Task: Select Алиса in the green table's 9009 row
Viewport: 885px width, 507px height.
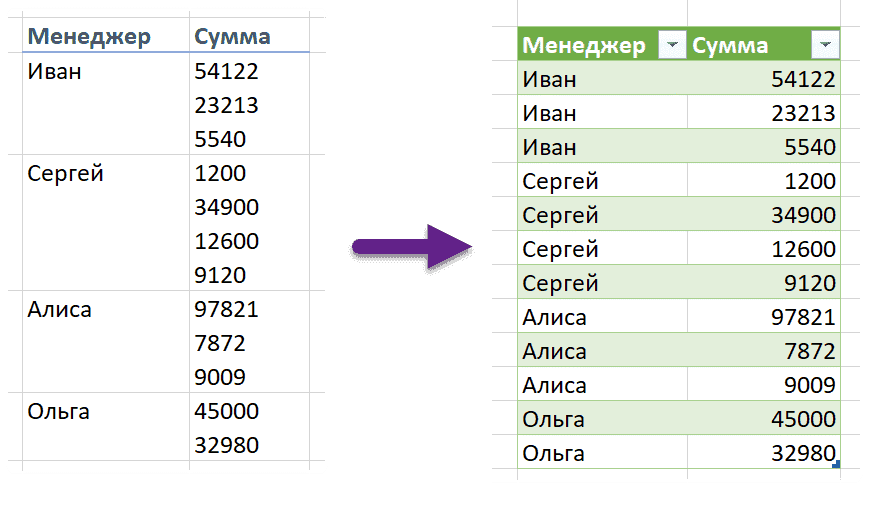Action: coord(554,386)
